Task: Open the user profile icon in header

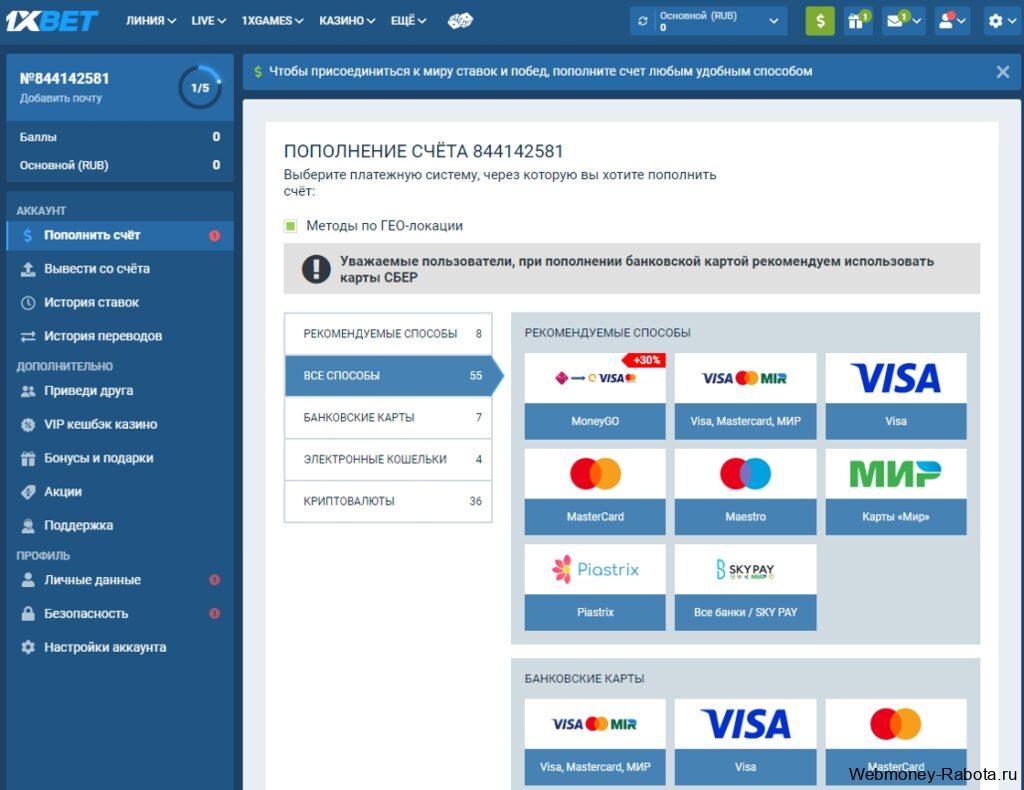Action: [952, 21]
